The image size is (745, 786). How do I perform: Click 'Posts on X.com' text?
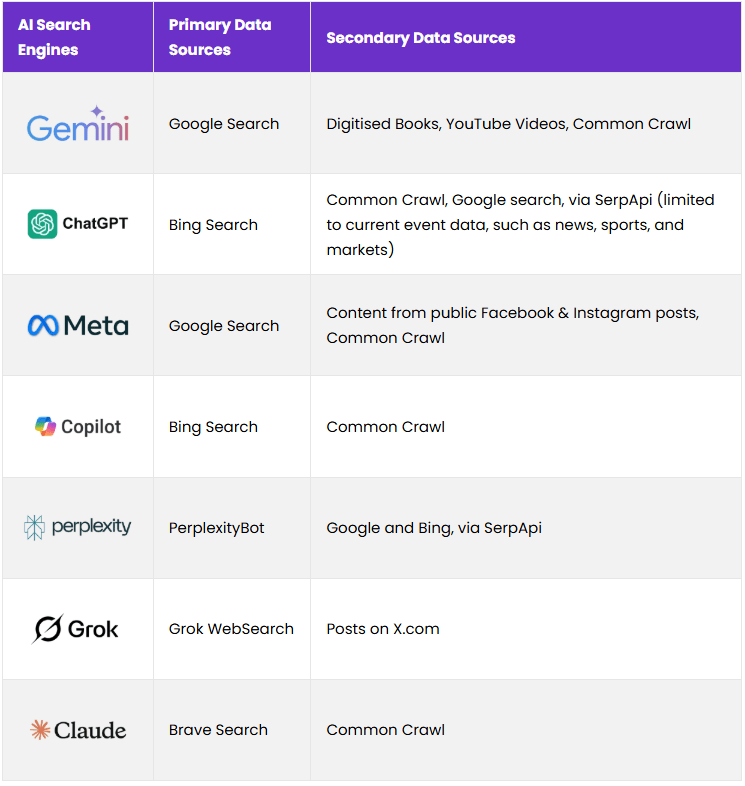pyautogui.click(x=383, y=629)
